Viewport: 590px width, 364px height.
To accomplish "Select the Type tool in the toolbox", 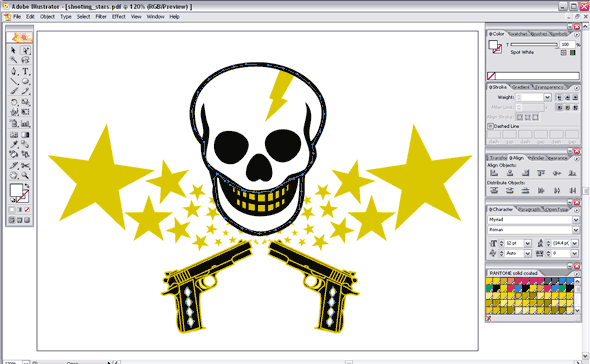I will tap(25, 71).
